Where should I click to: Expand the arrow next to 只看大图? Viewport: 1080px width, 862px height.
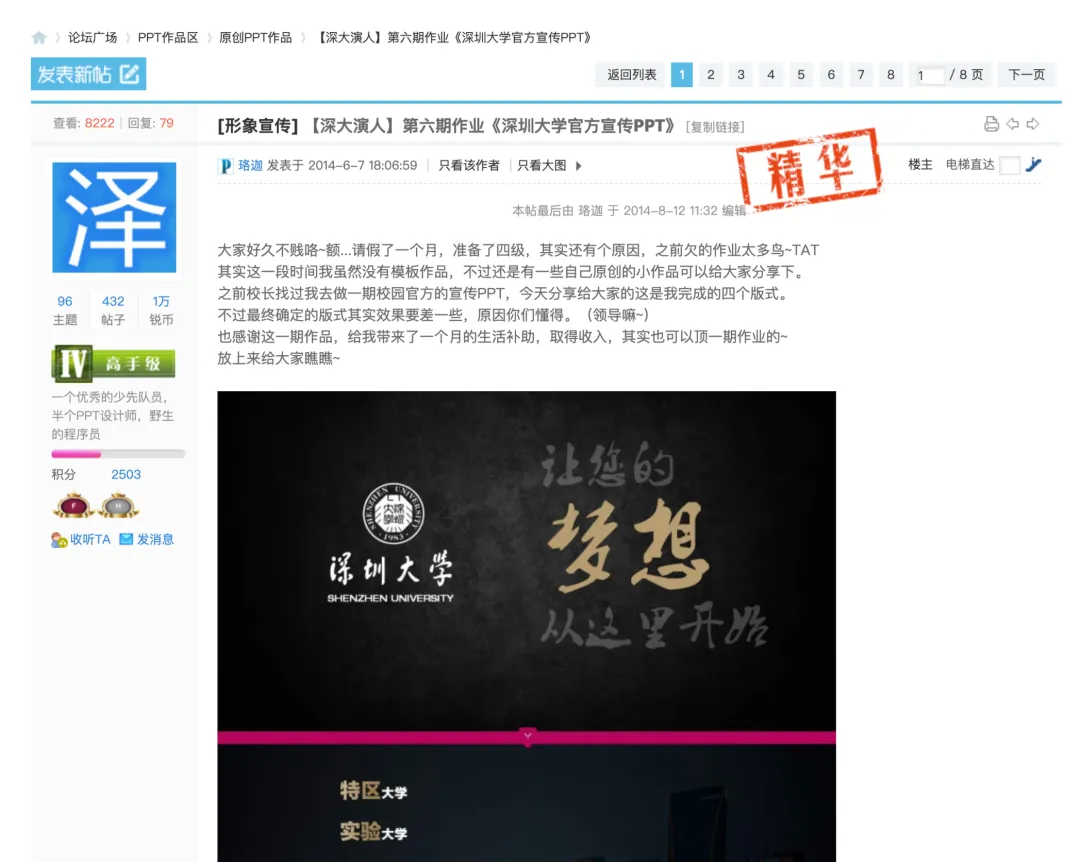tap(579, 166)
